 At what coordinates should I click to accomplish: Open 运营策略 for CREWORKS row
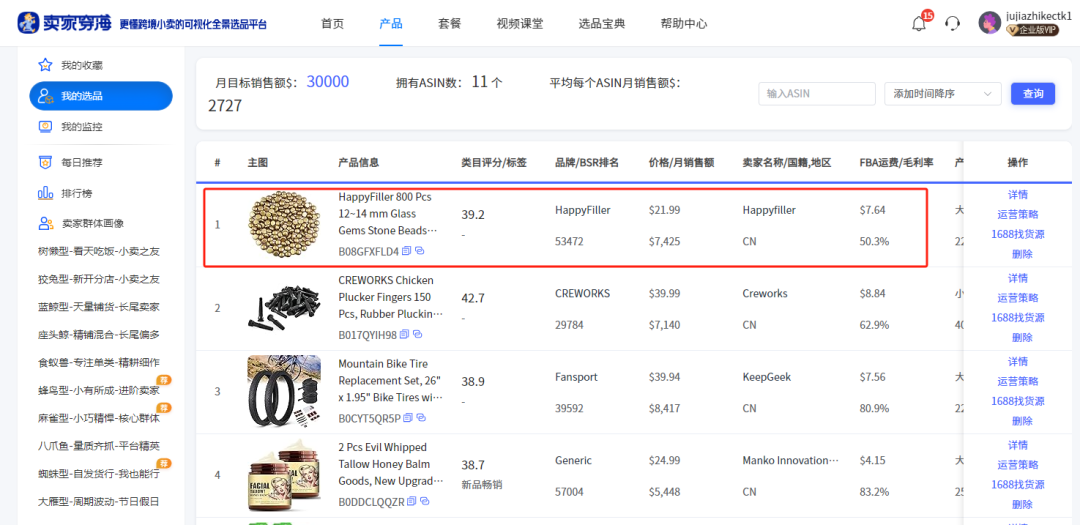1017,298
